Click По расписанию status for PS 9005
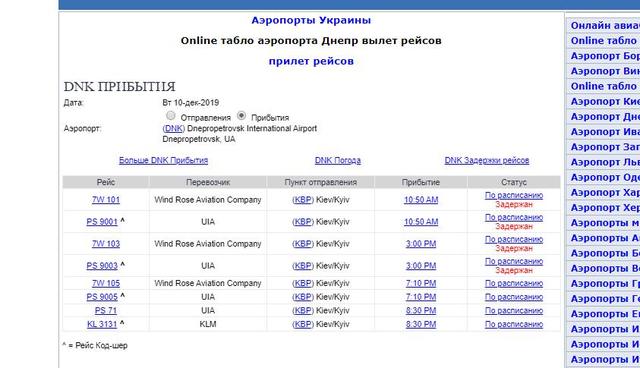640x368 pixels. pos(513,297)
